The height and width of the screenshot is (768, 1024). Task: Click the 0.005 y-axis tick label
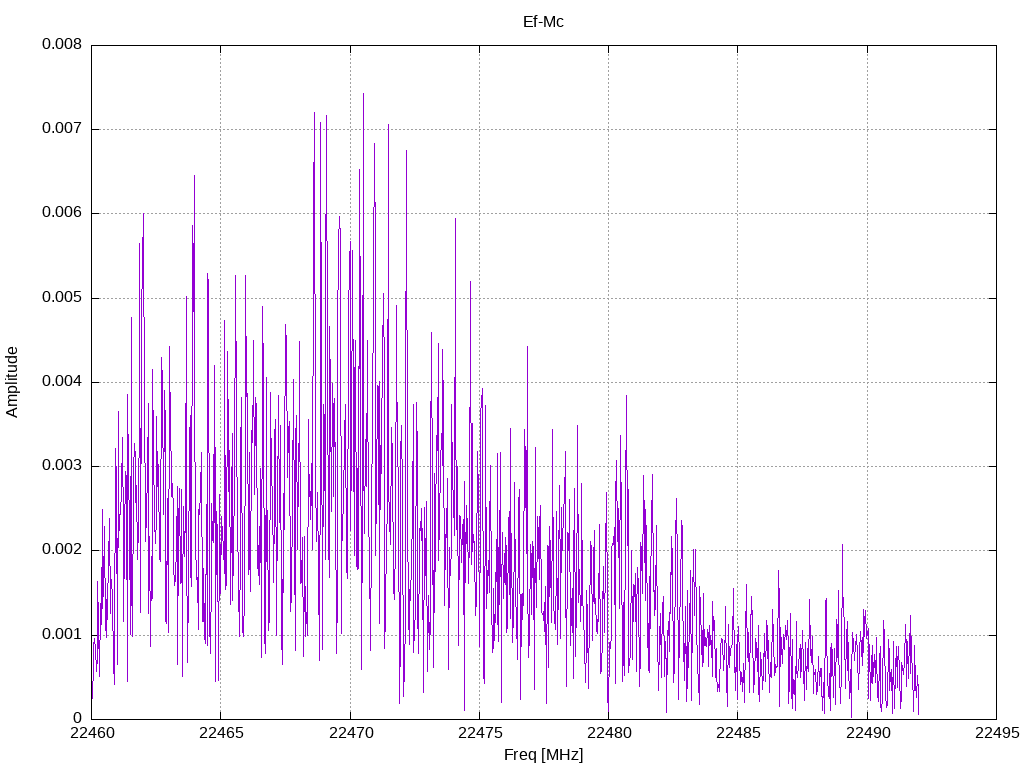coord(62,297)
